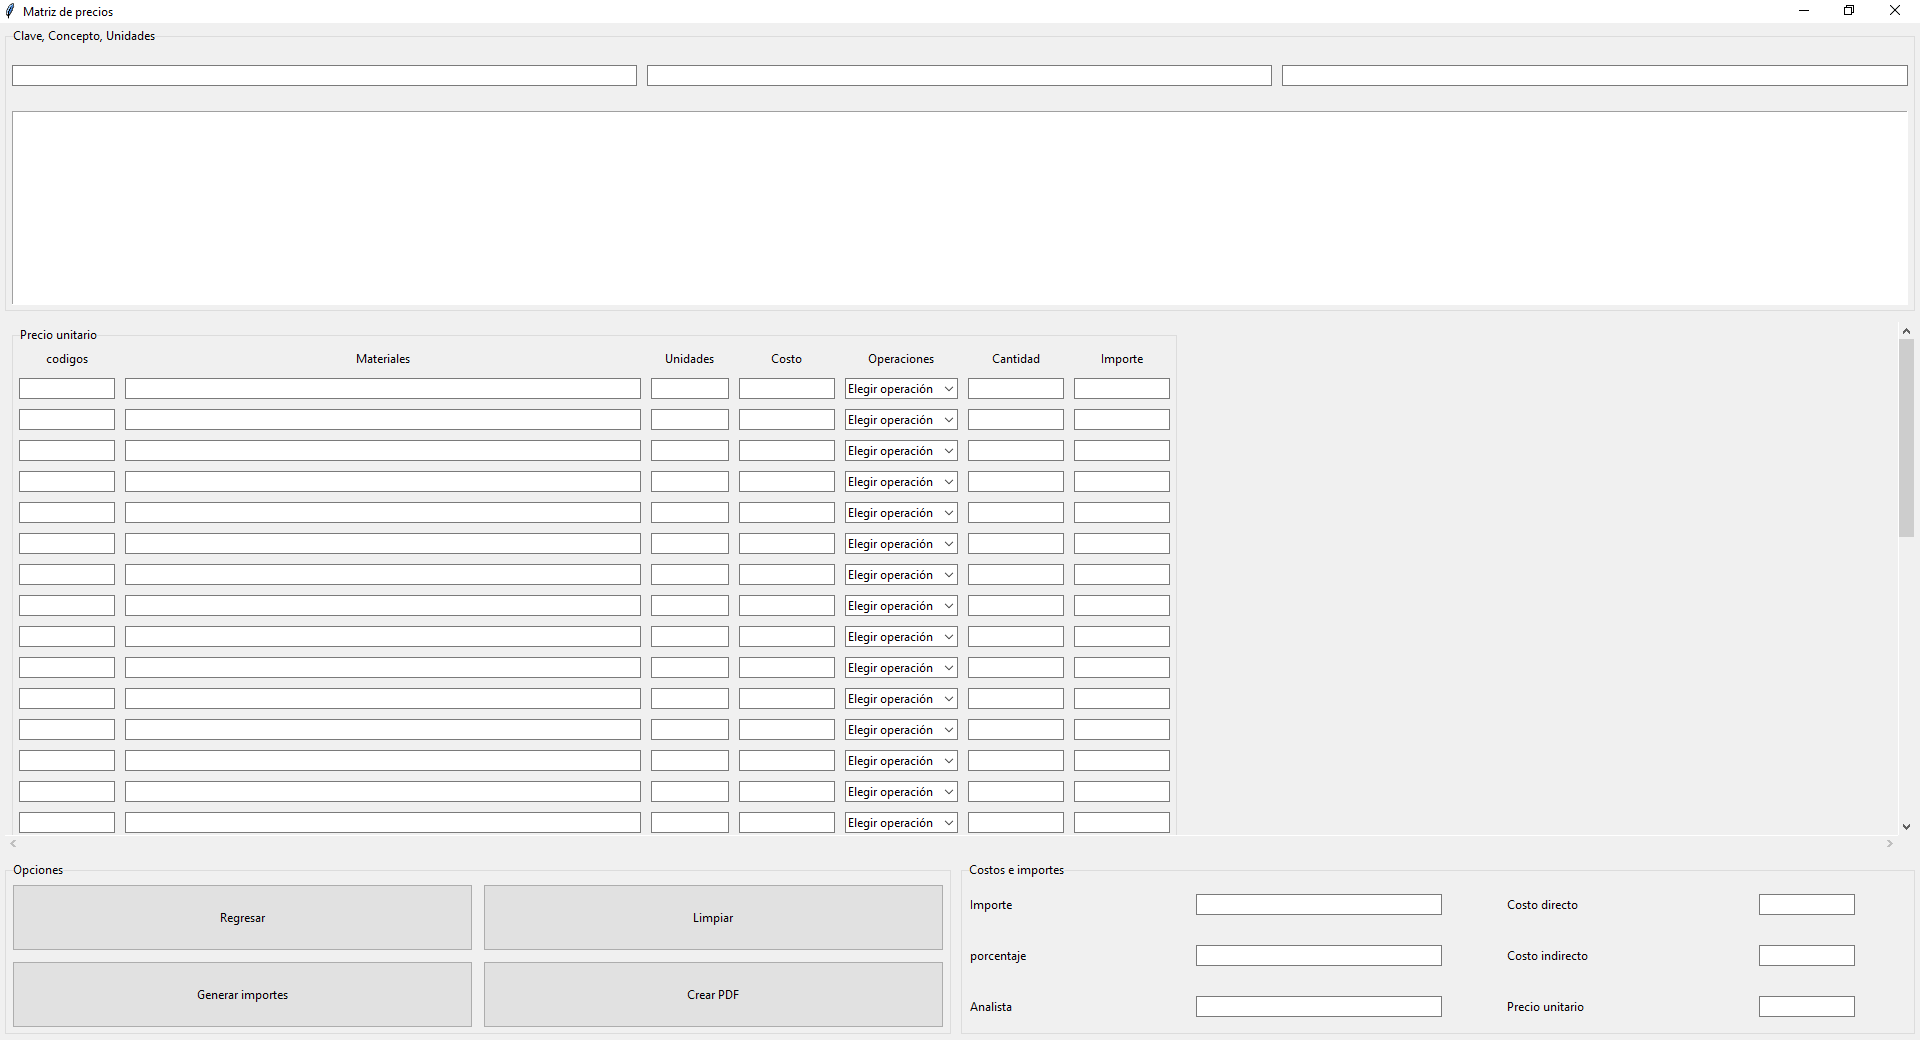Focus the Costo directo field
1920x1040 pixels.
pyautogui.click(x=1807, y=905)
